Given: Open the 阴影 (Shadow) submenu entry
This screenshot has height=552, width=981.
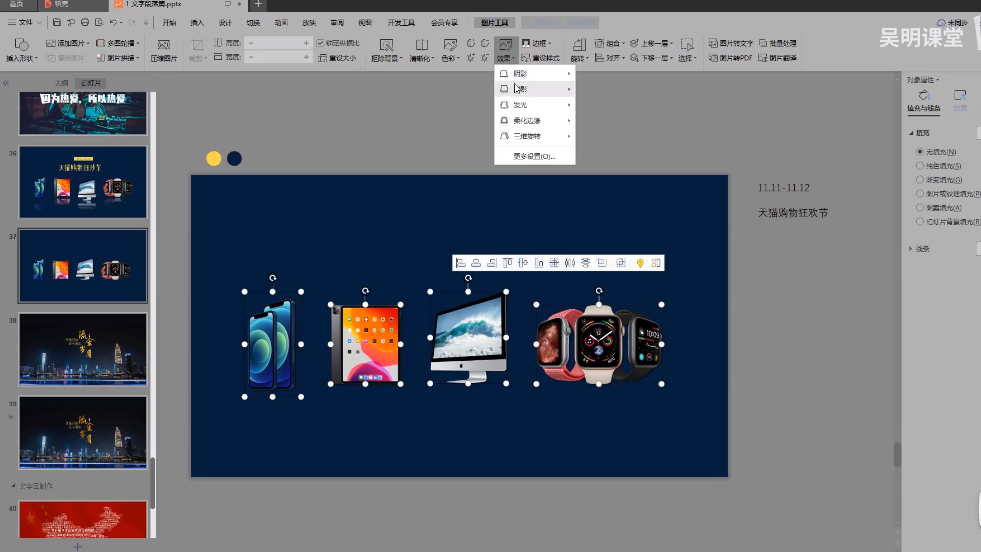Looking at the screenshot, I should pyautogui.click(x=535, y=73).
